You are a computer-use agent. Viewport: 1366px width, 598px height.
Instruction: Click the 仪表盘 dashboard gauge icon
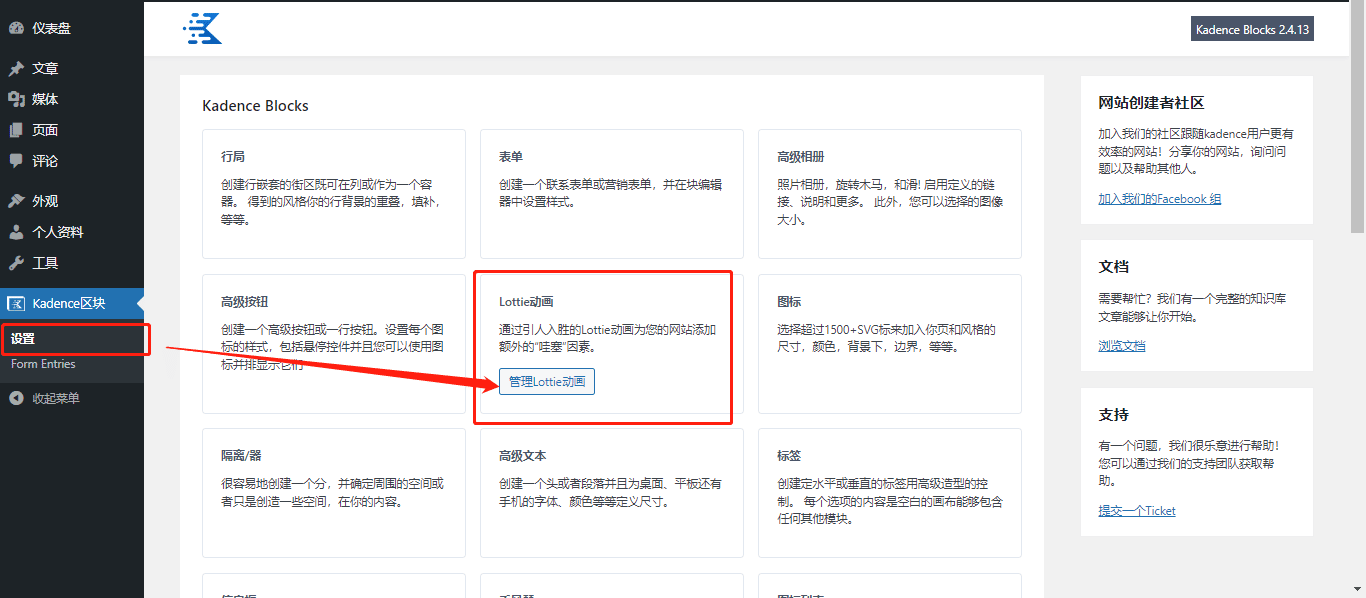pyautogui.click(x=16, y=28)
